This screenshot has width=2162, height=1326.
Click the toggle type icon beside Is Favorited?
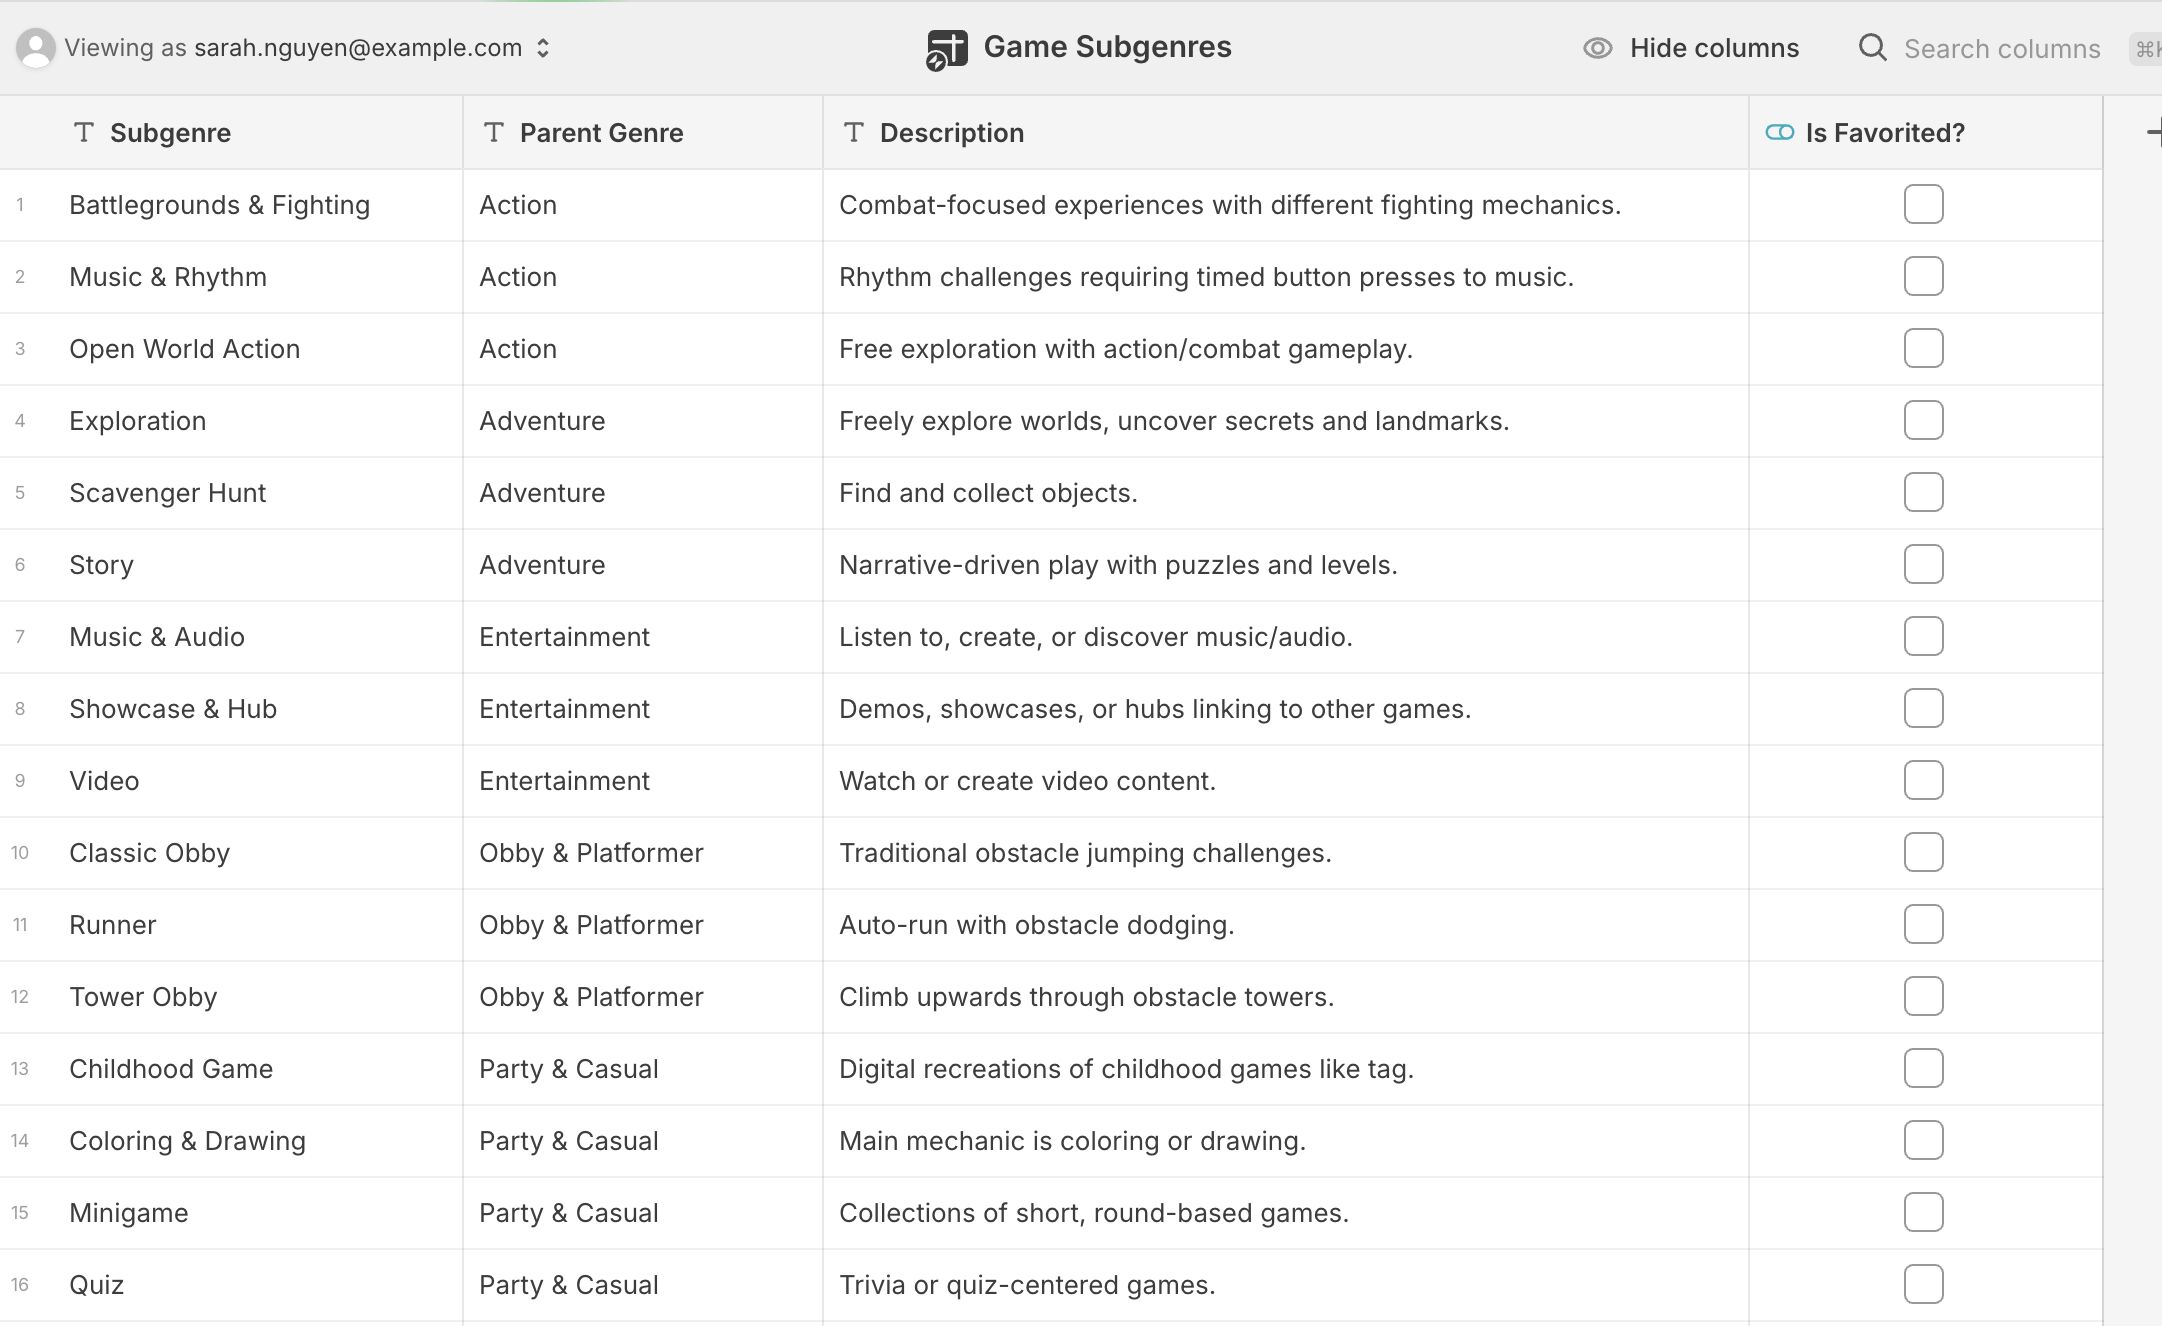1779,133
